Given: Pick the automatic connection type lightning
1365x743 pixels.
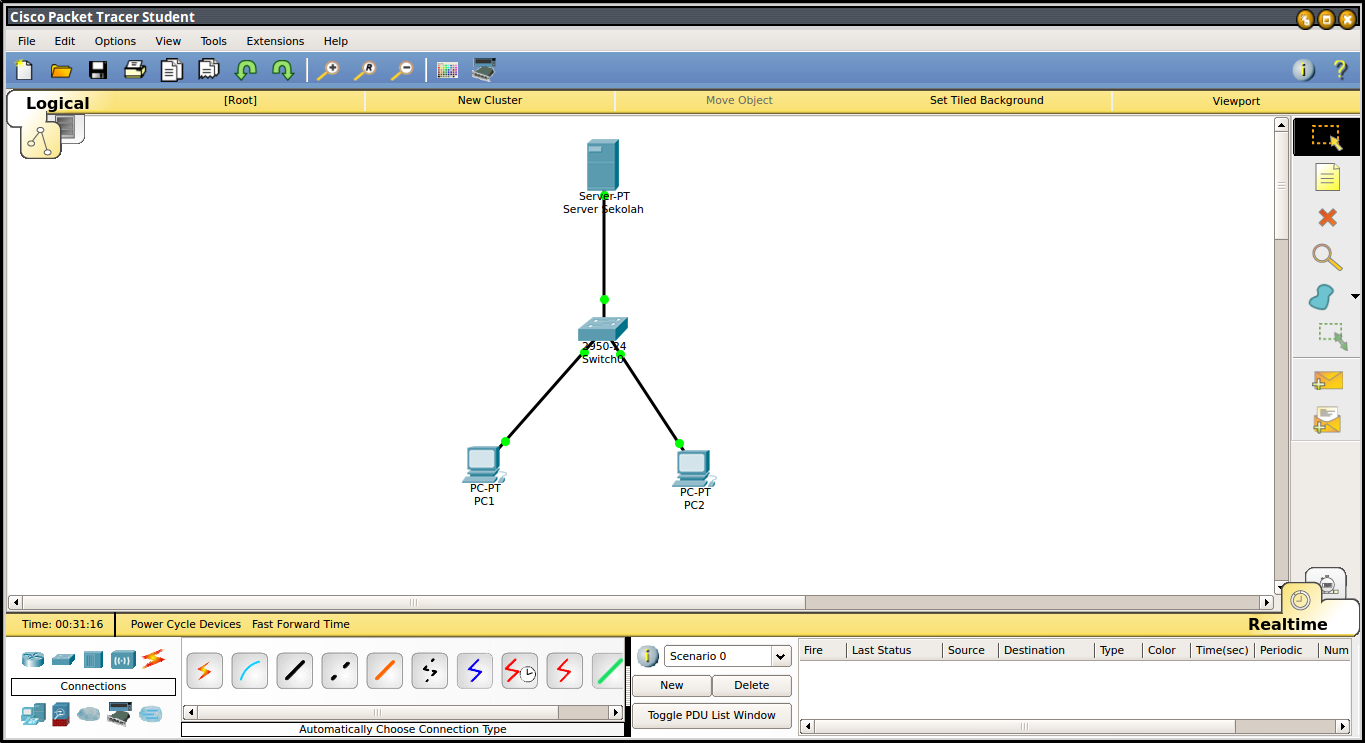Looking at the screenshot, I should [x=204, y=671].
